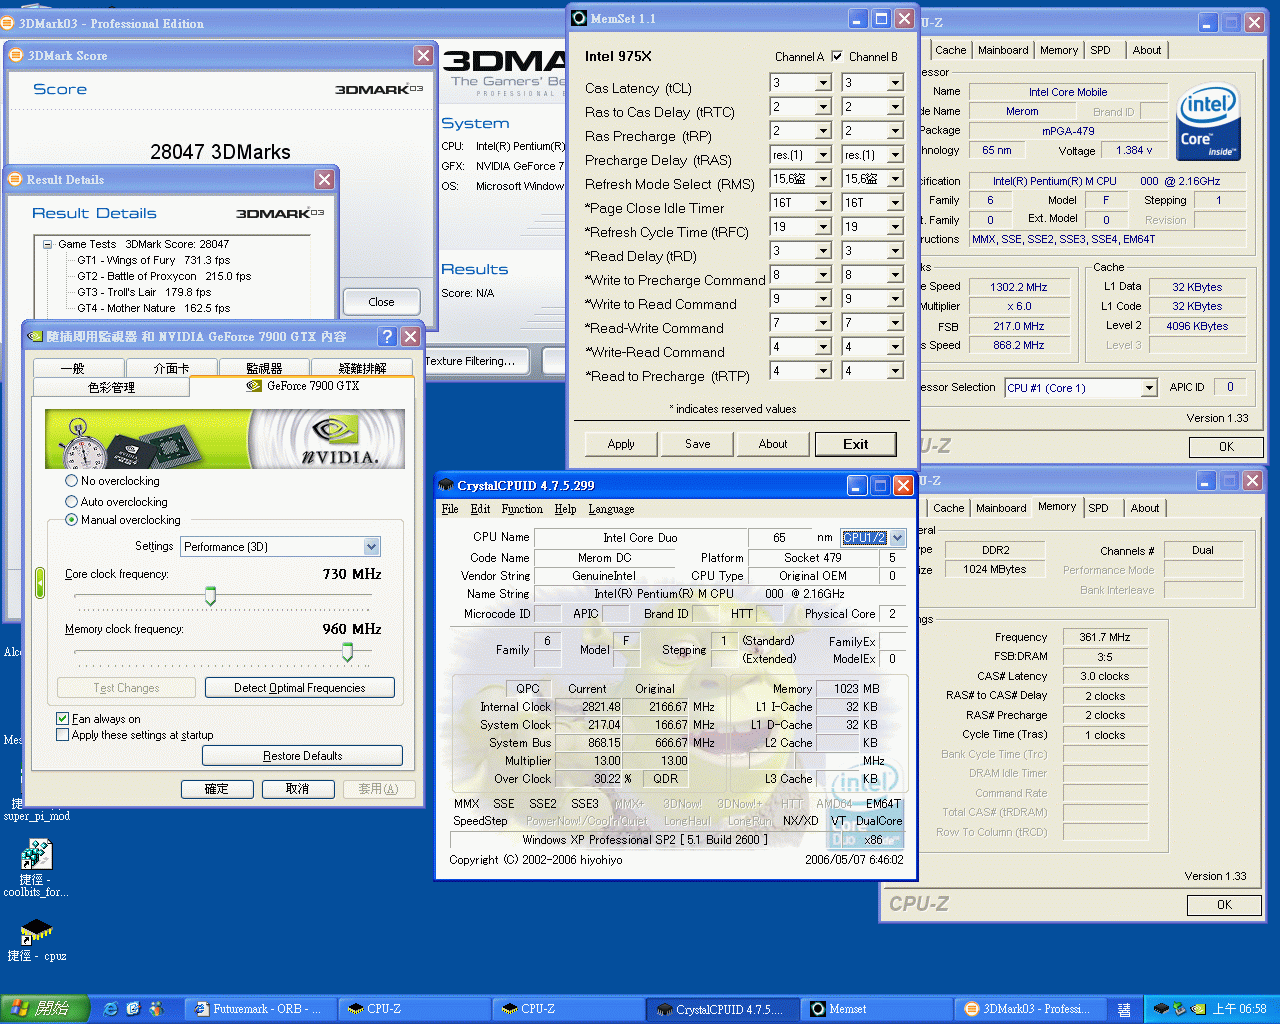1280x1024 pixels.
Task: Click Exit button in MemSet
Action: 855,444
